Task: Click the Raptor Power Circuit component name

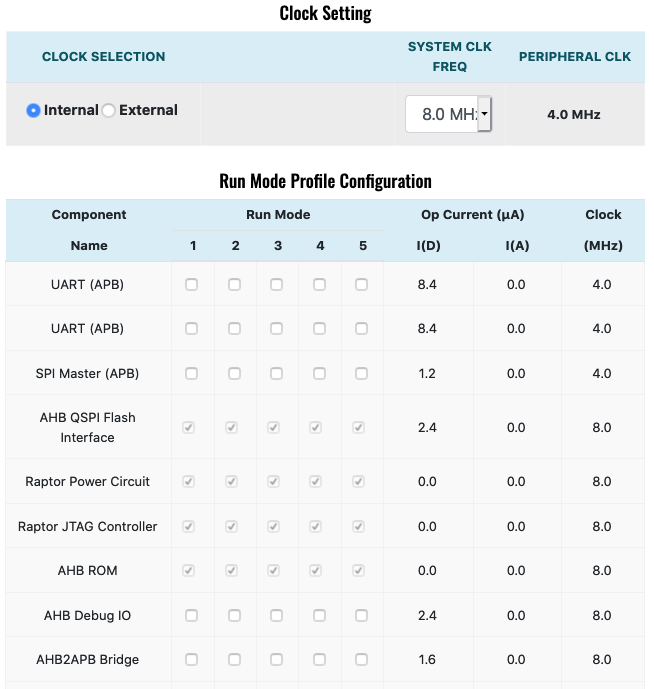Action: point(87,482)
